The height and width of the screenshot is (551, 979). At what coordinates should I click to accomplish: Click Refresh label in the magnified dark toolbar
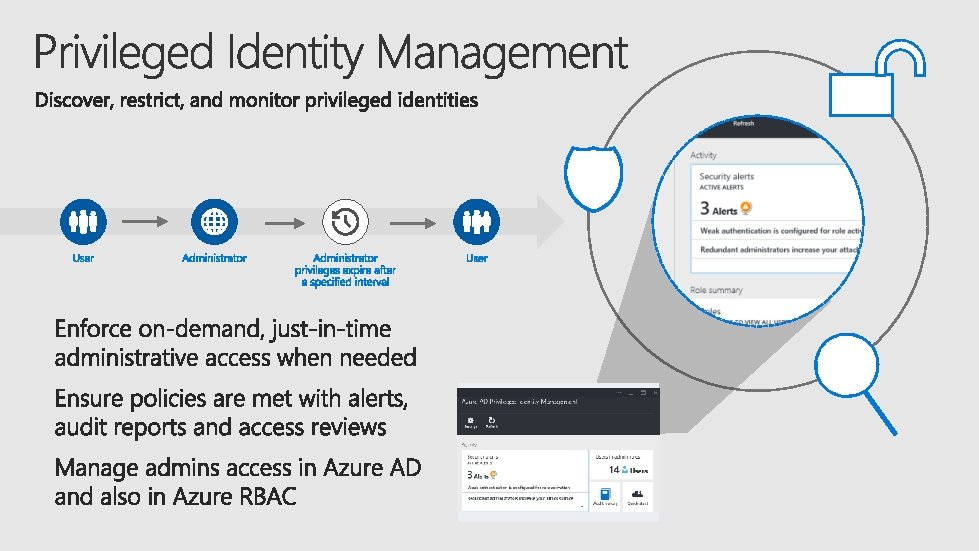743,124
